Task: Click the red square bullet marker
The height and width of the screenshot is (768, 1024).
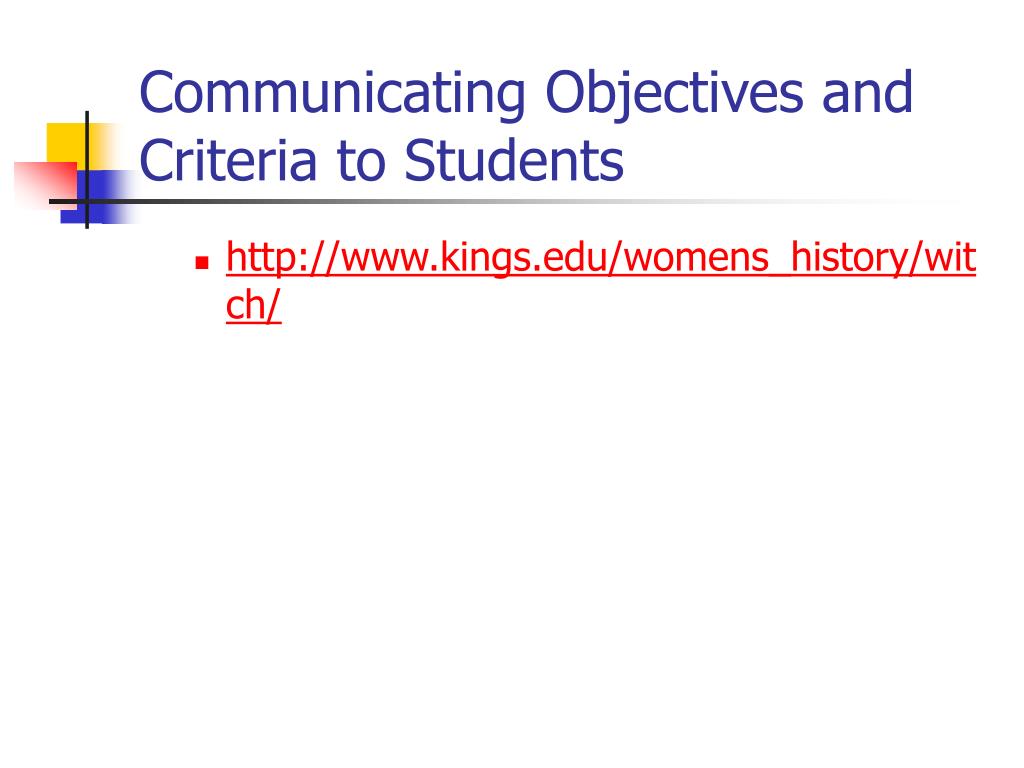Action: coord(202,263)
